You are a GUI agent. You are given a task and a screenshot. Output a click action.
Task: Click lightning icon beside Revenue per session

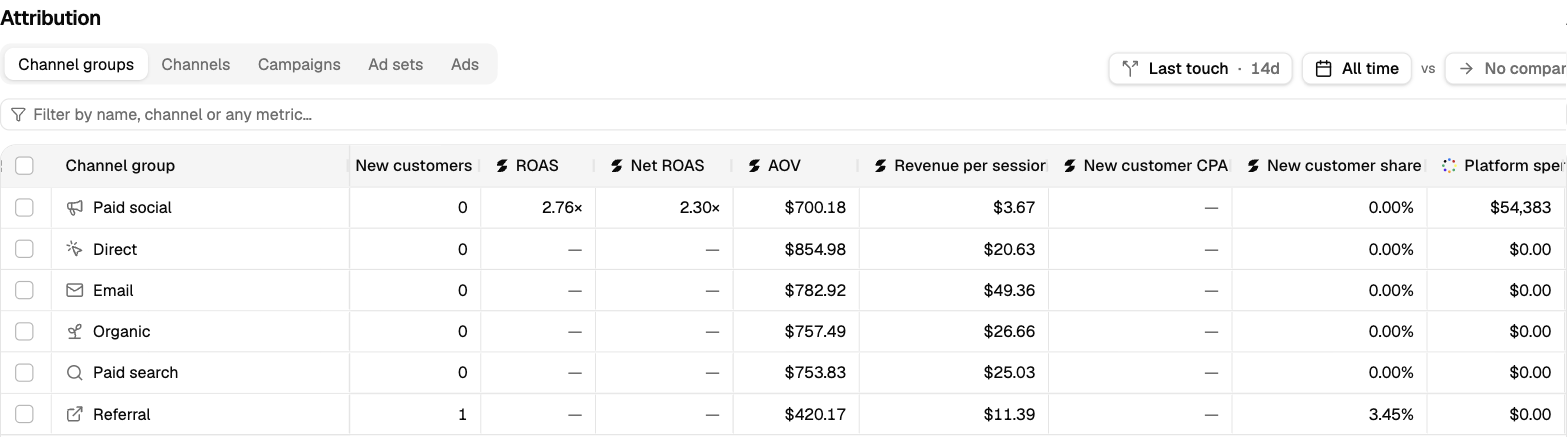coord(880,166)
